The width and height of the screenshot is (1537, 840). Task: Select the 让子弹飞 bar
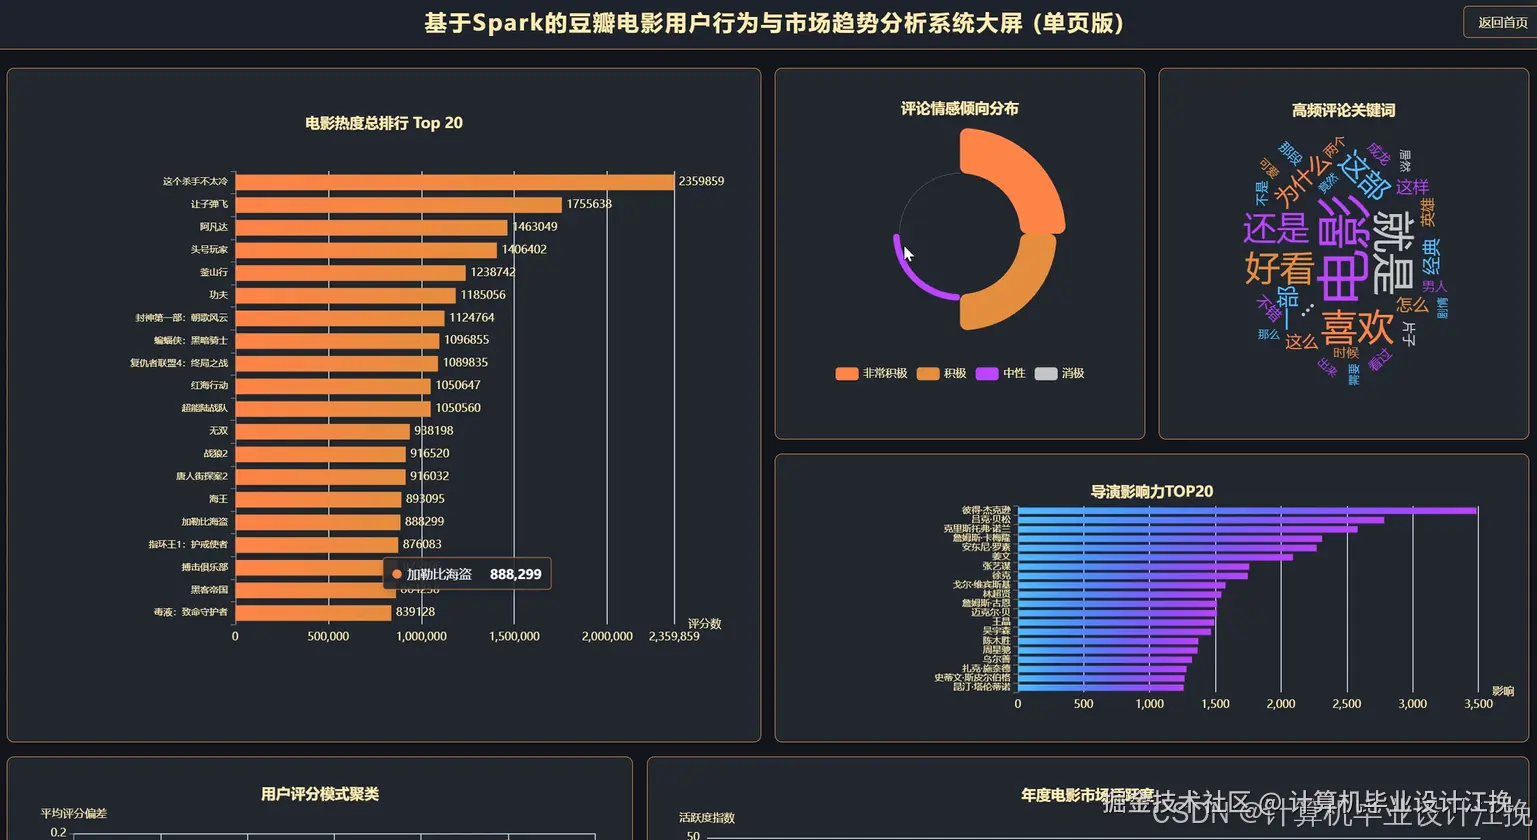[399, 204]
